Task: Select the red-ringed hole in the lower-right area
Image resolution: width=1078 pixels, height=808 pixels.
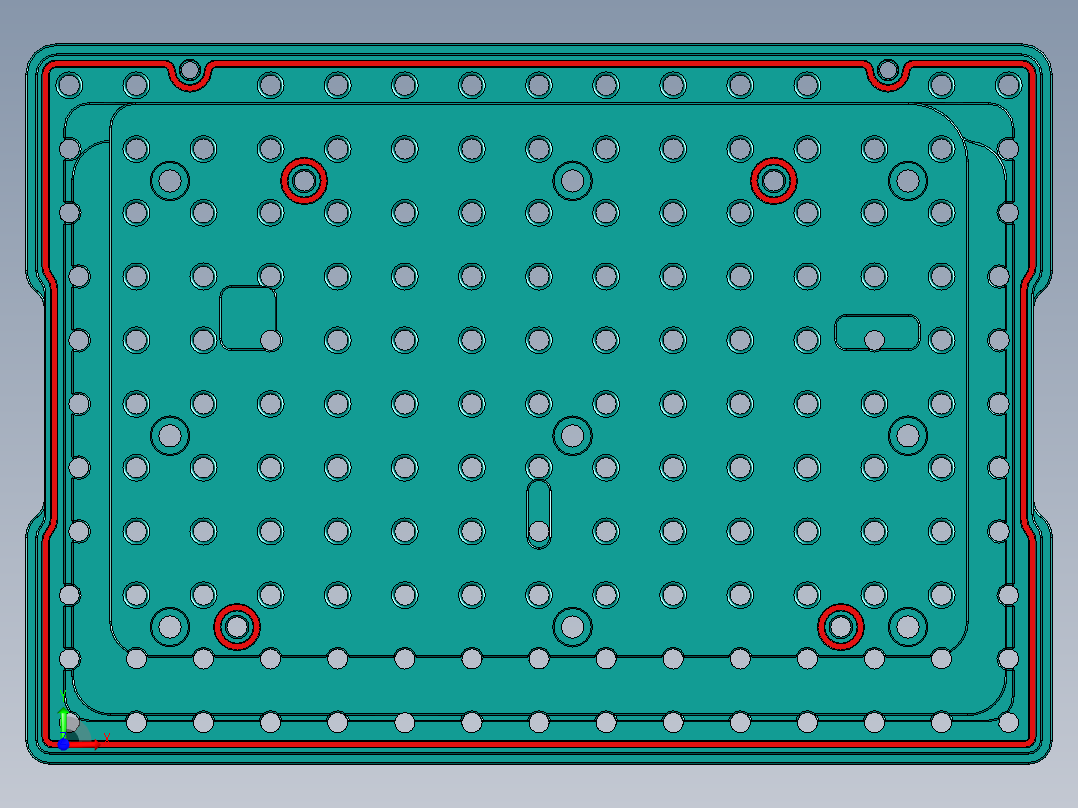Action: point(841,626)
